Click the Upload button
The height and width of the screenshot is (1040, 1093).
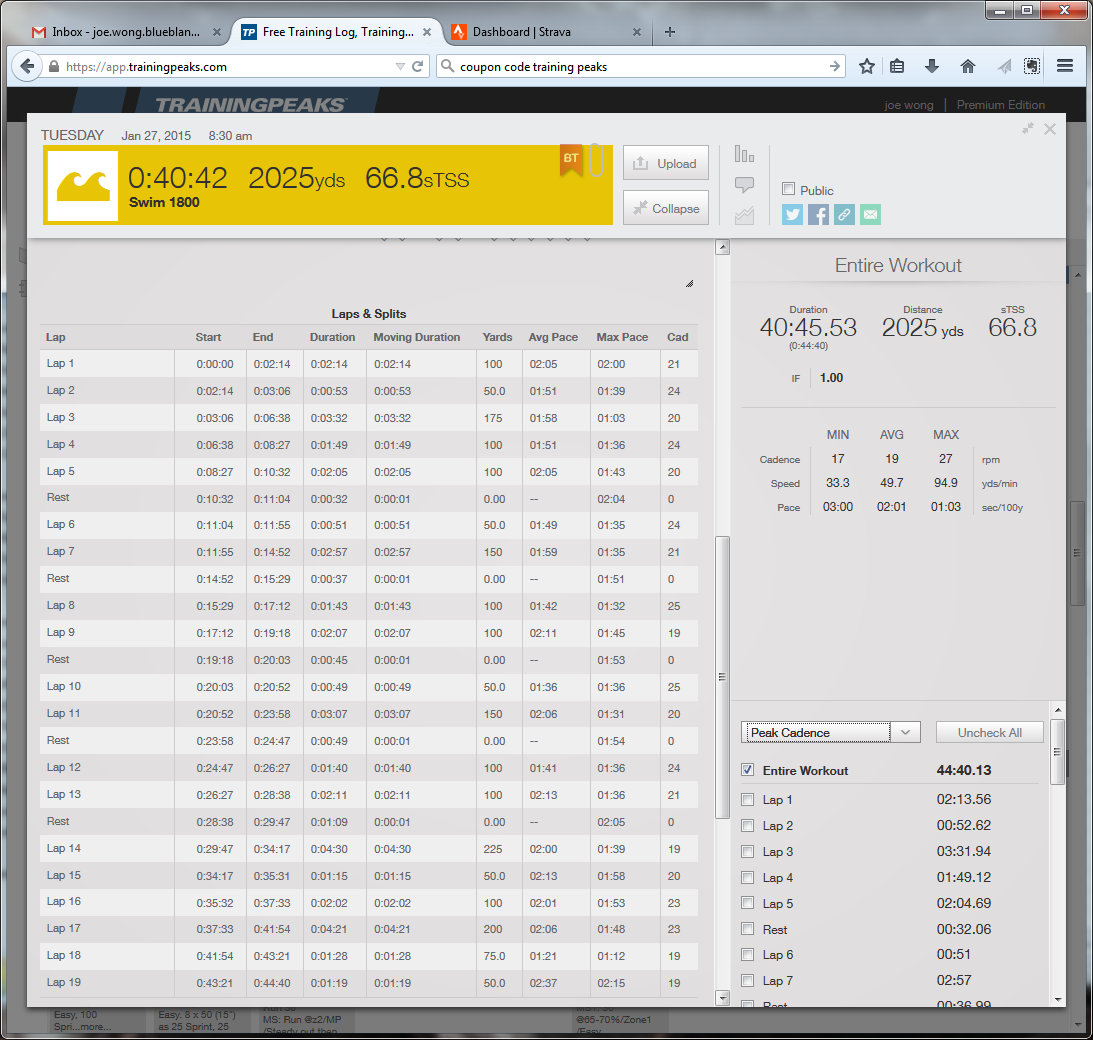coord(665,163)
